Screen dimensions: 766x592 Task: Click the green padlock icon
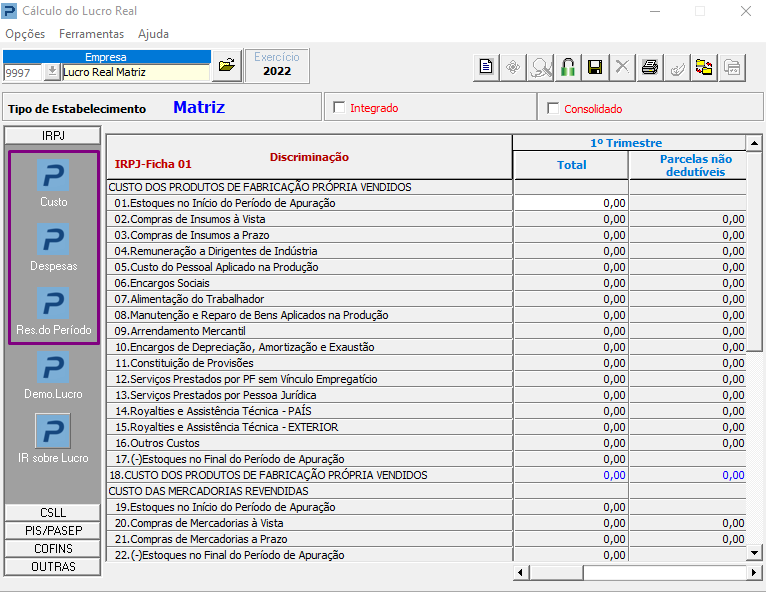[x=568, y=67]
